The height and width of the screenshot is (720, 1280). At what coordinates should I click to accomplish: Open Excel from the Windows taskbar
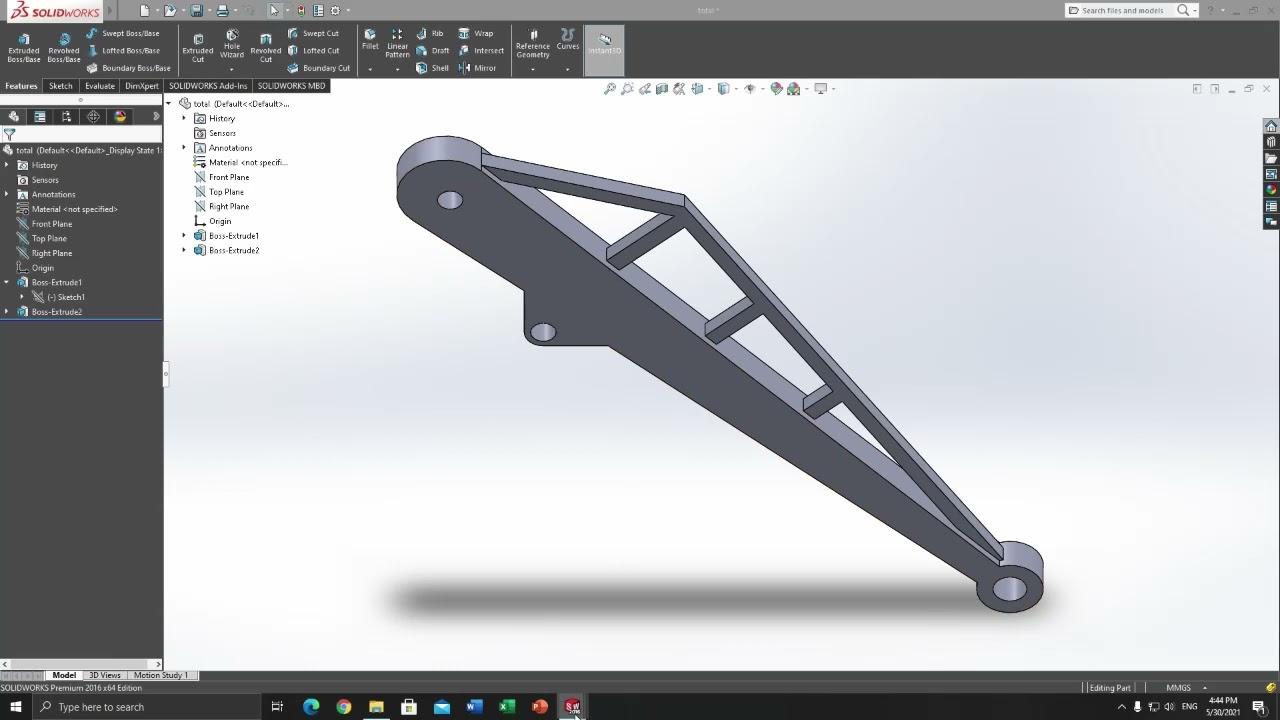(x=507, y=707)
